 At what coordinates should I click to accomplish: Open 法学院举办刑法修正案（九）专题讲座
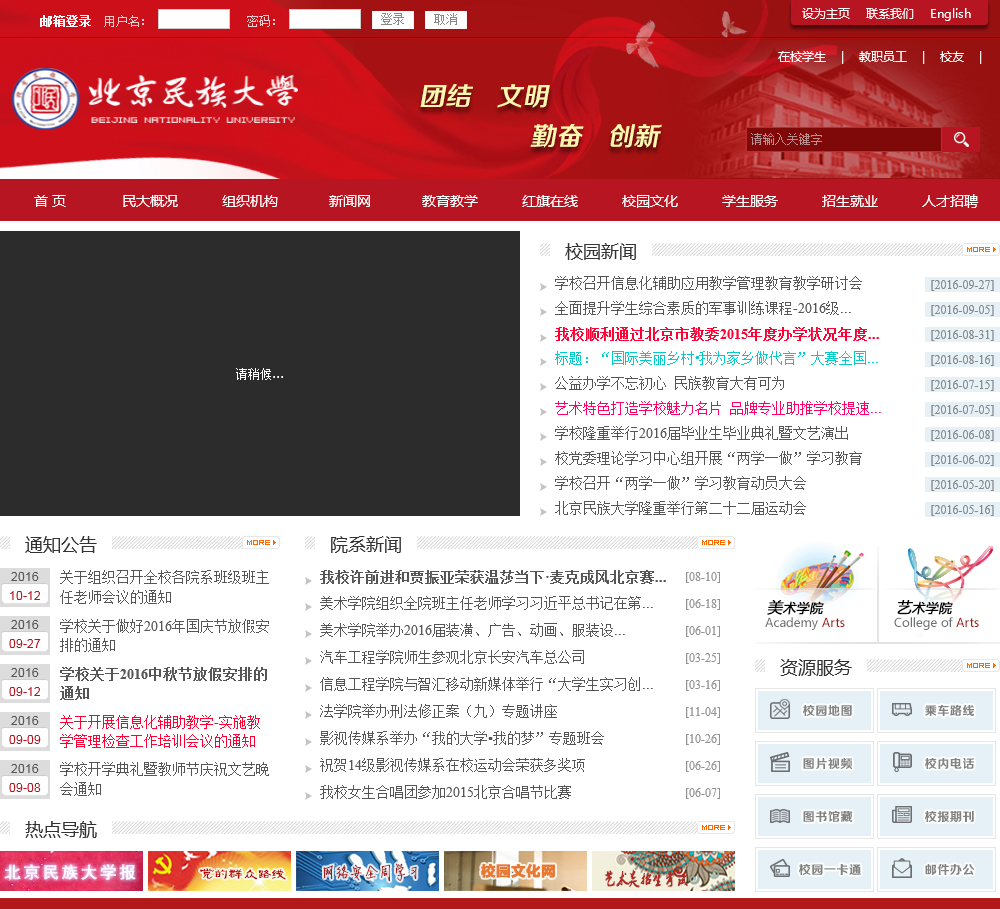(x=439, y=711)
